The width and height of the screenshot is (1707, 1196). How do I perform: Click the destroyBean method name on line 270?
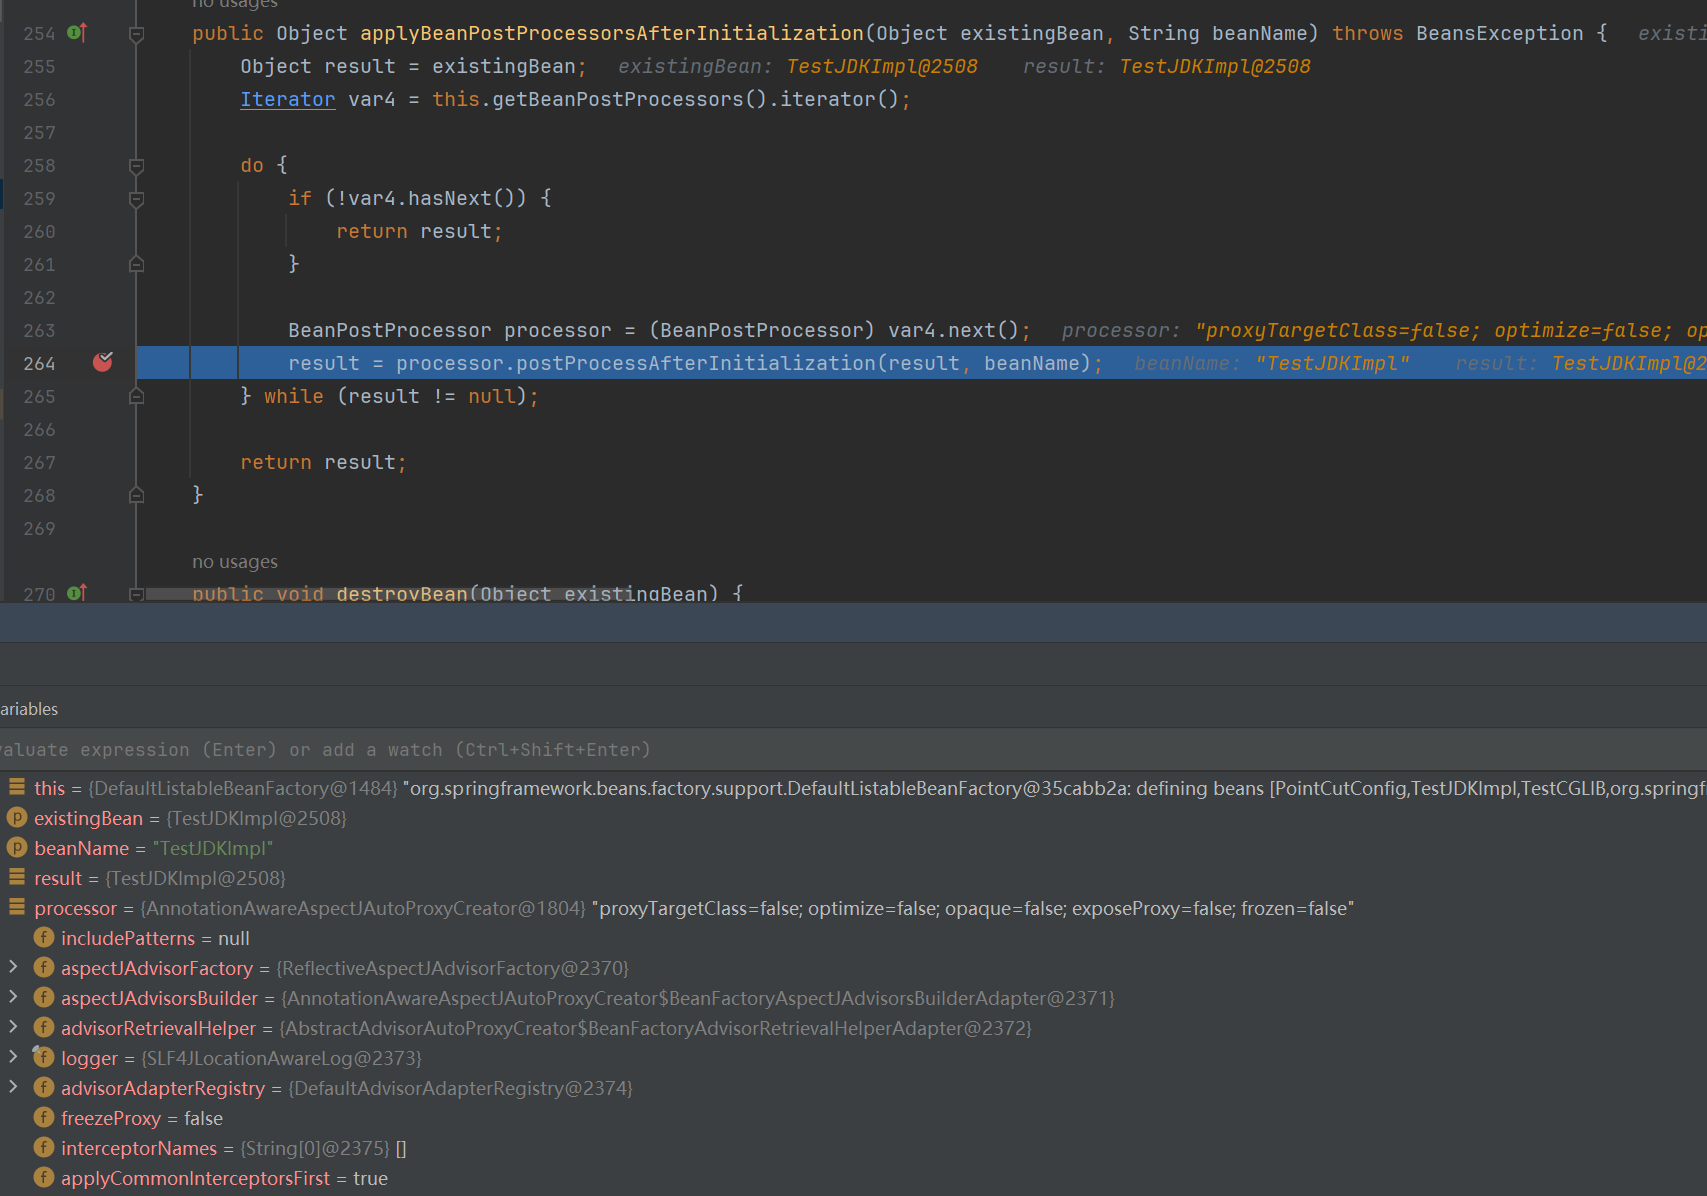tap(402, 594)
